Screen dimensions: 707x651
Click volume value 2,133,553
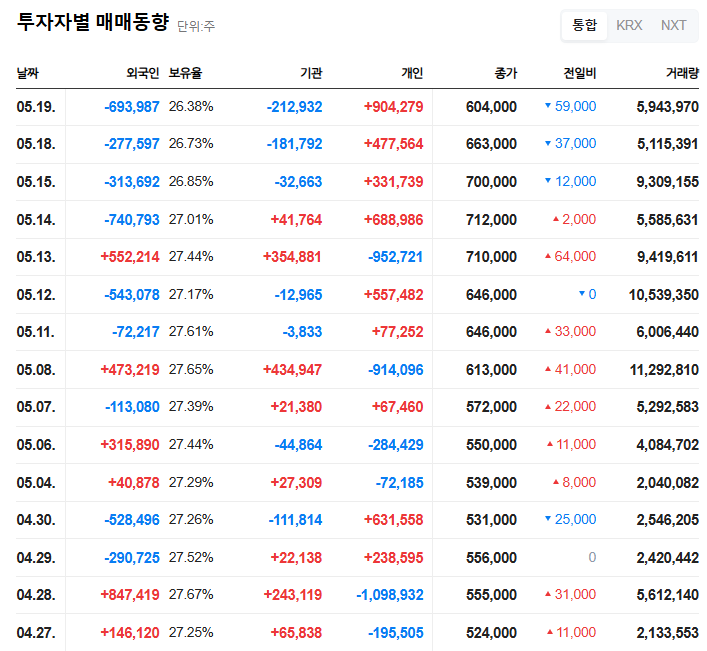coord(668,633)
